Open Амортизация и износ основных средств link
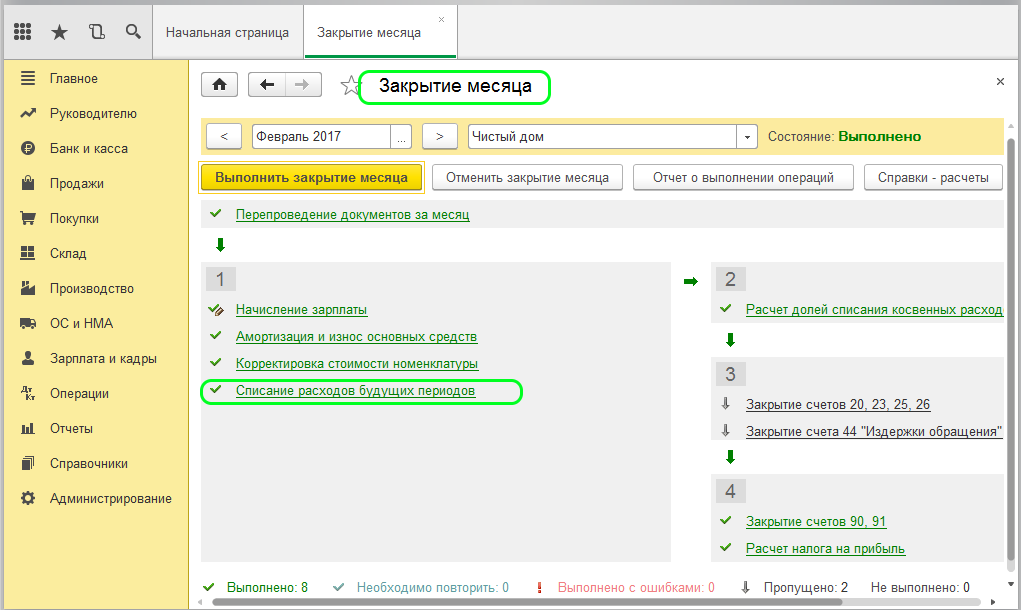Image resolution: width=1021 pixels, height=610 pixels. point(356,337)
